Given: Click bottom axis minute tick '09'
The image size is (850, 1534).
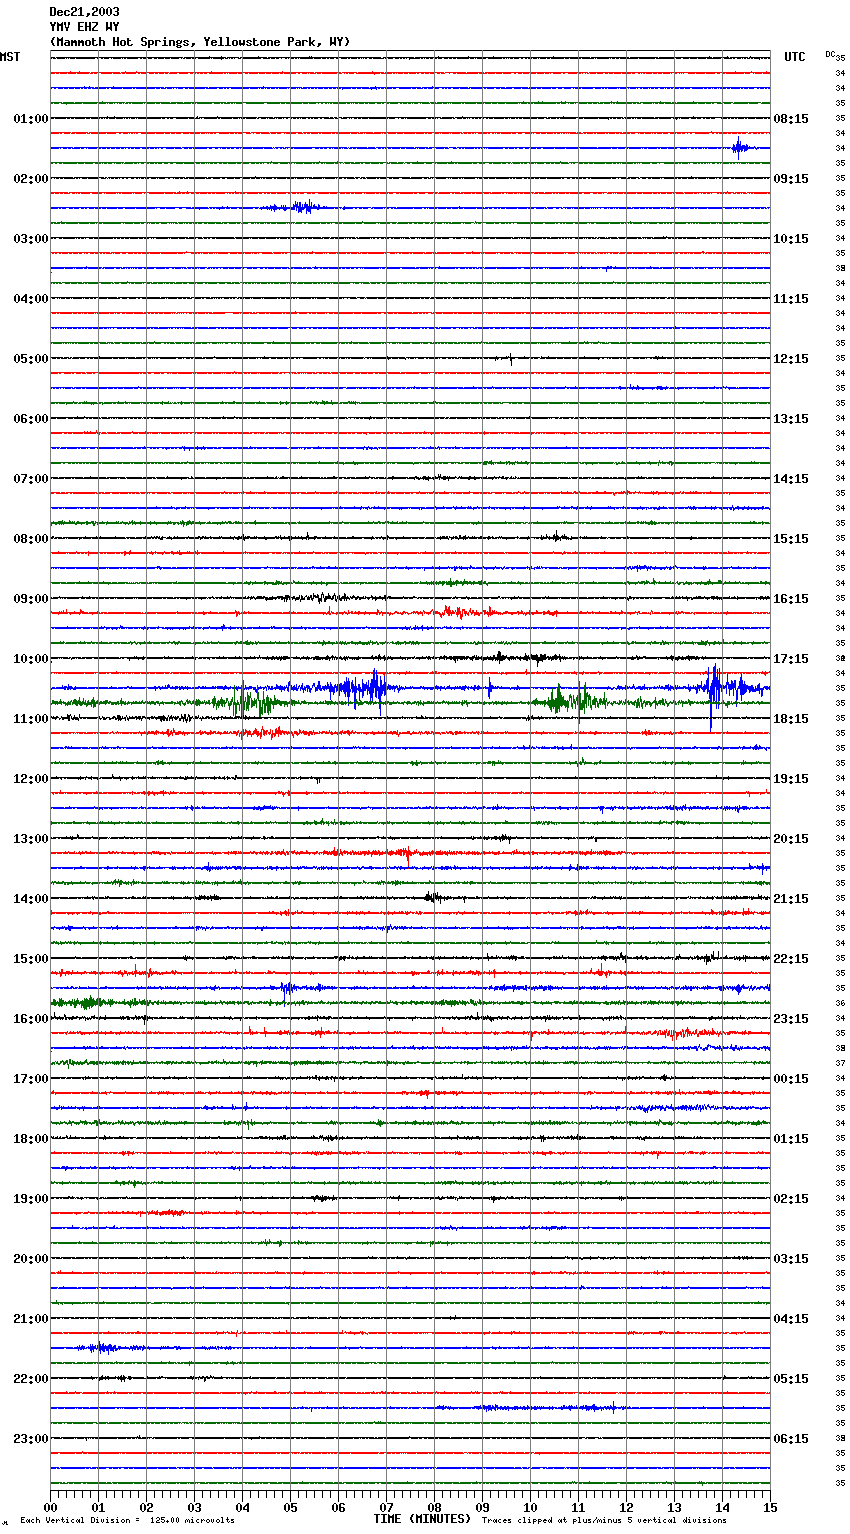Looking at the screenshot, I should tap(482, 1507).
